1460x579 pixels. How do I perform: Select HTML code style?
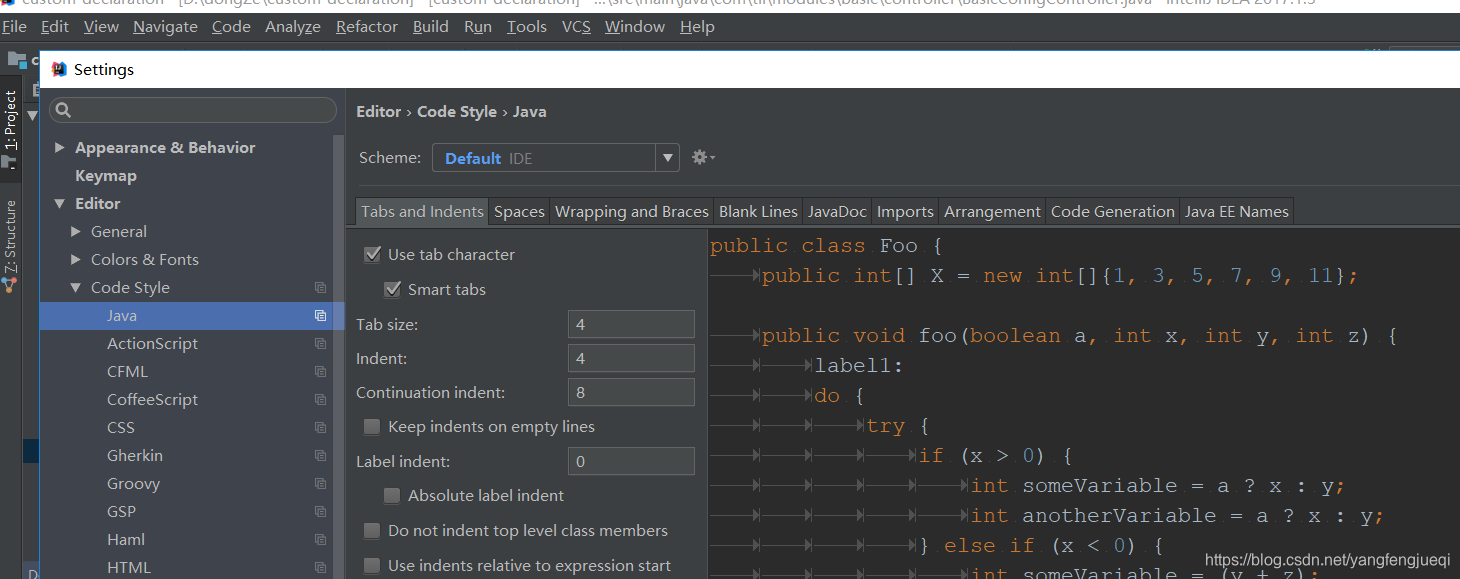click(129, 568)
